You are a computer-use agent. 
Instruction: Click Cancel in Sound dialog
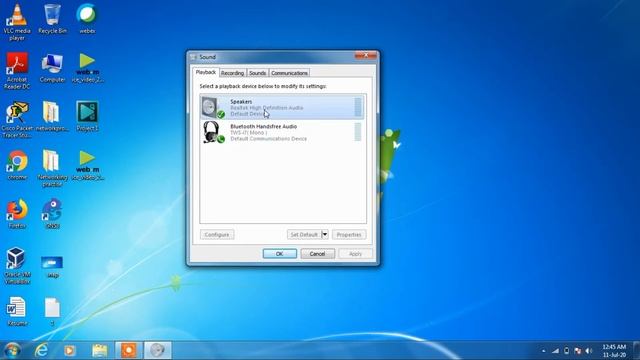click(x=318, y=253)
